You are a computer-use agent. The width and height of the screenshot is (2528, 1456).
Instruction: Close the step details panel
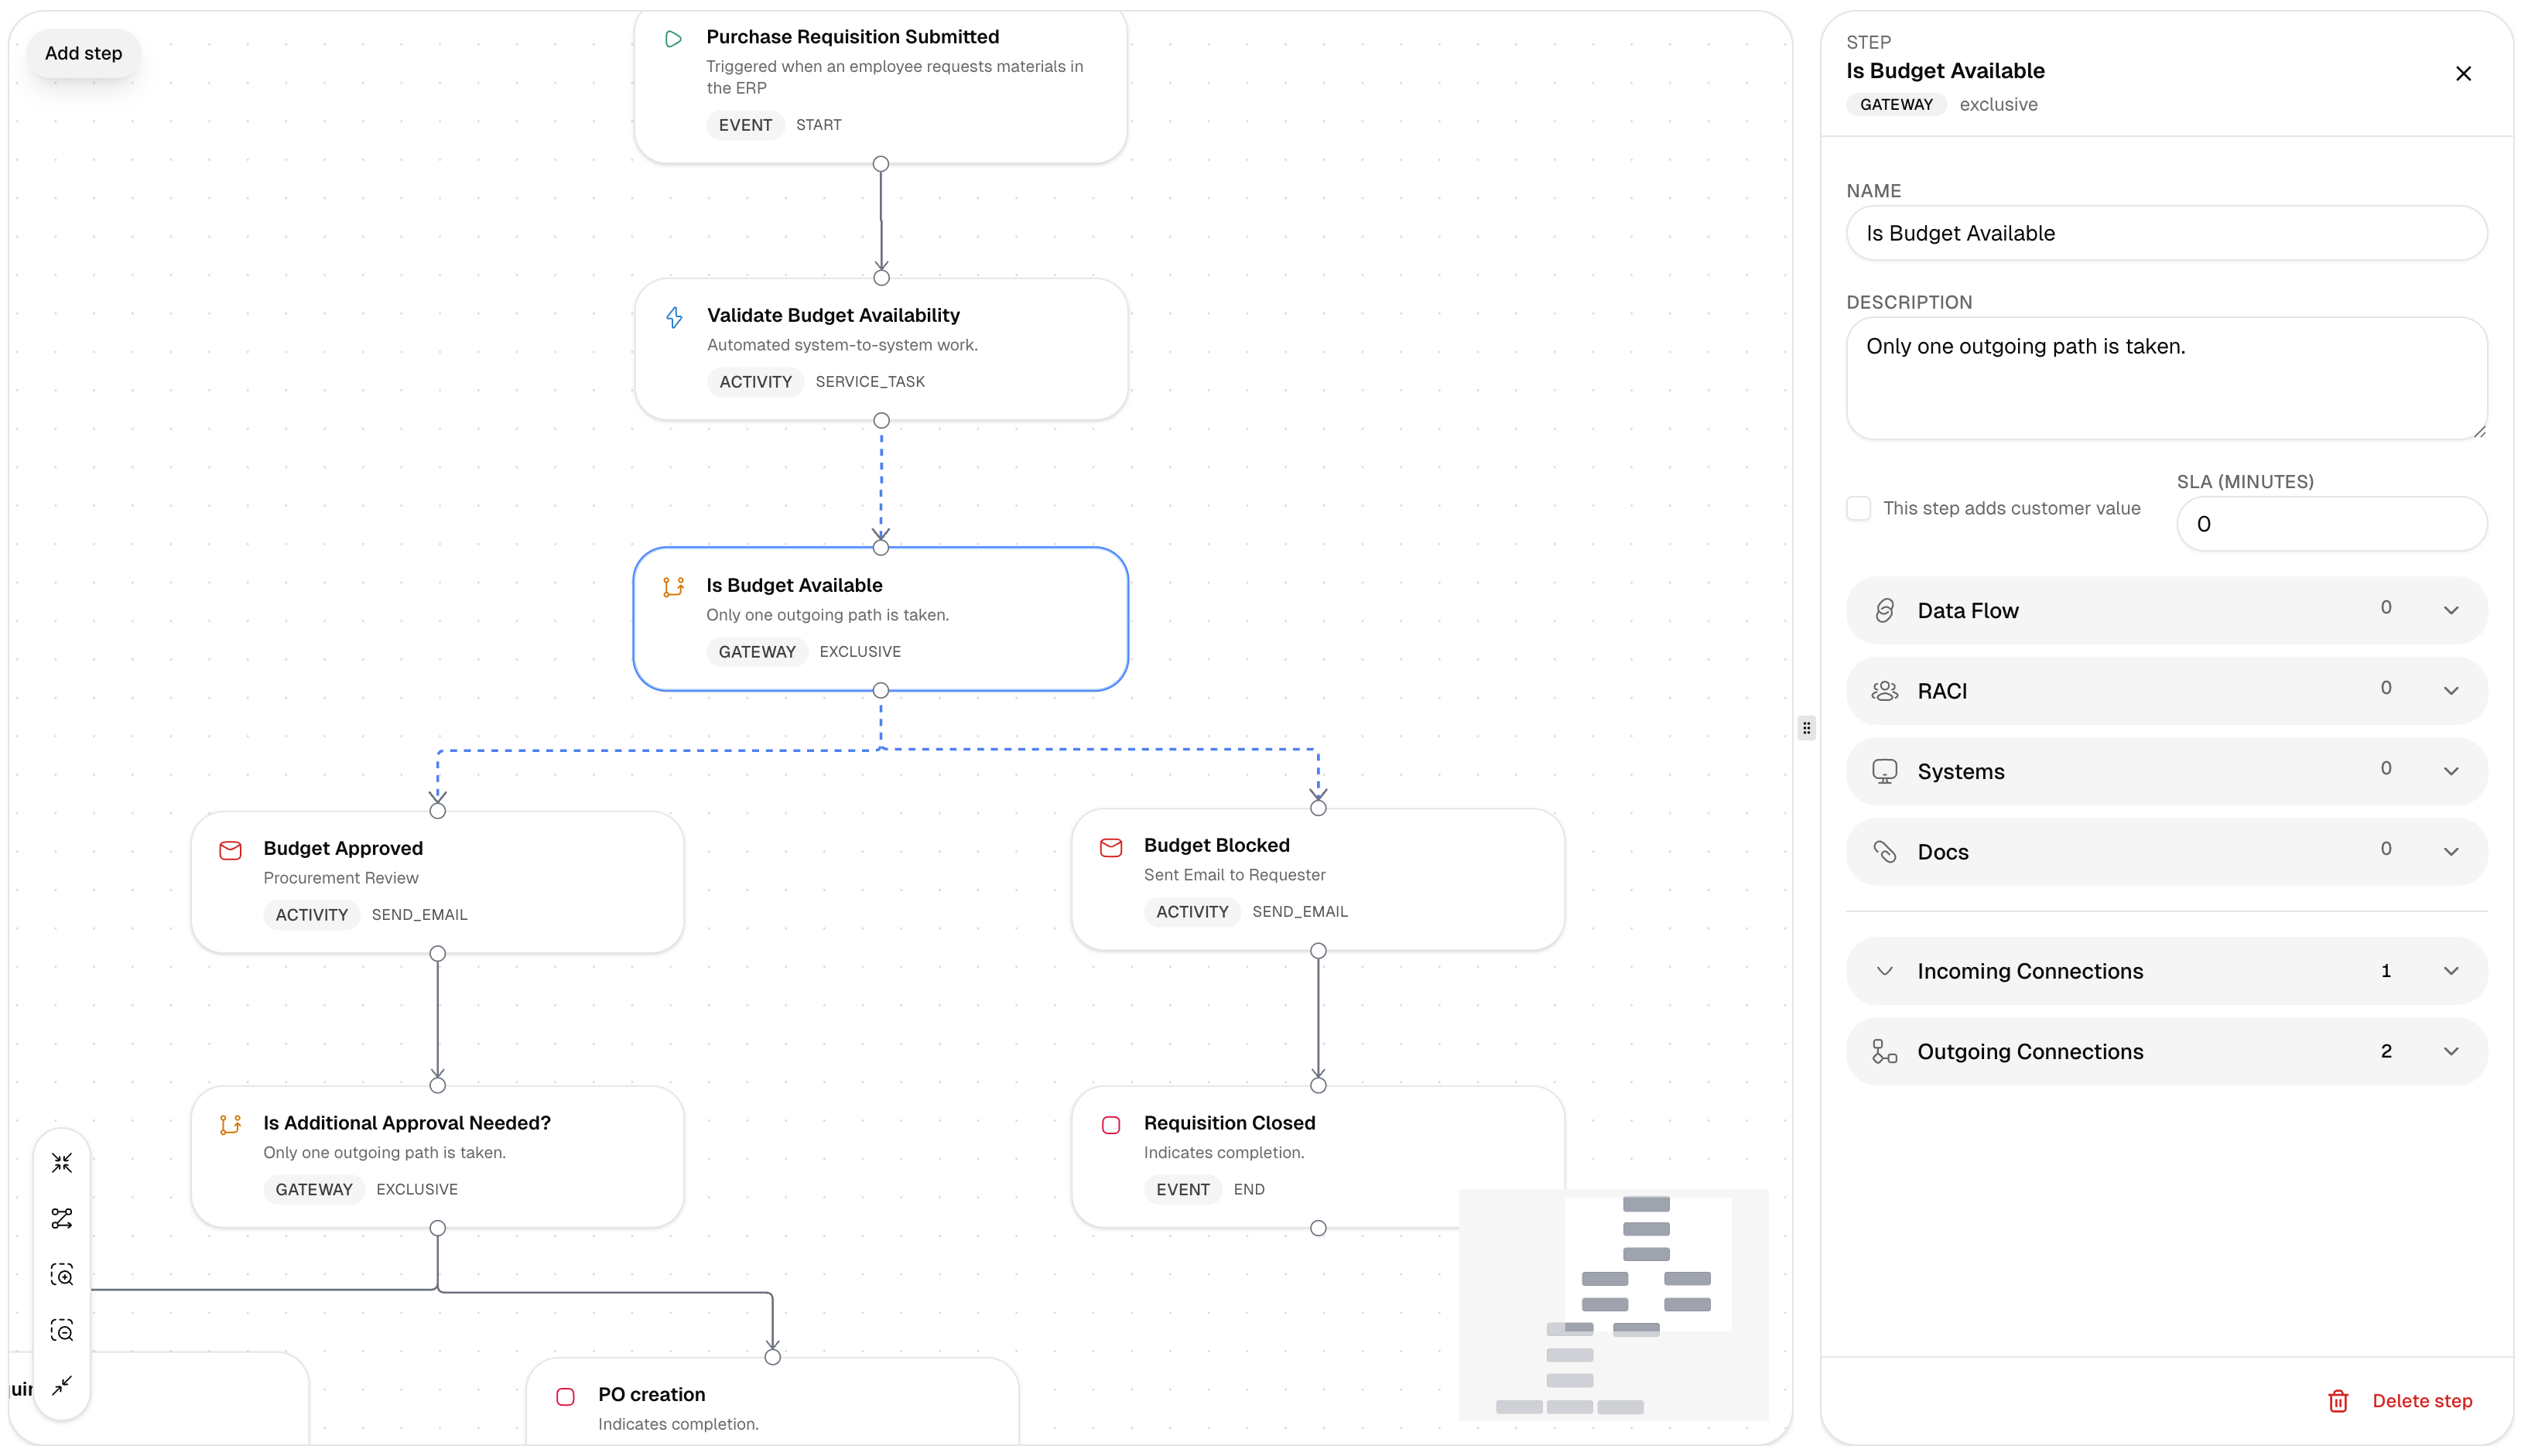[2463, 73]
